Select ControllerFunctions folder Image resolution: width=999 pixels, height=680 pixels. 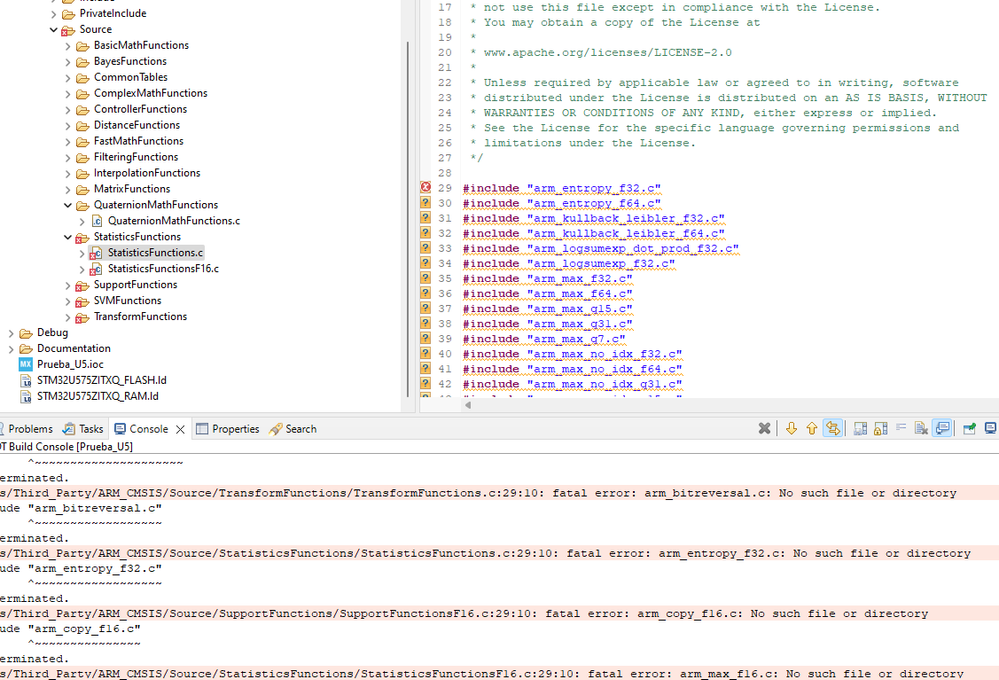click(140, 109)
